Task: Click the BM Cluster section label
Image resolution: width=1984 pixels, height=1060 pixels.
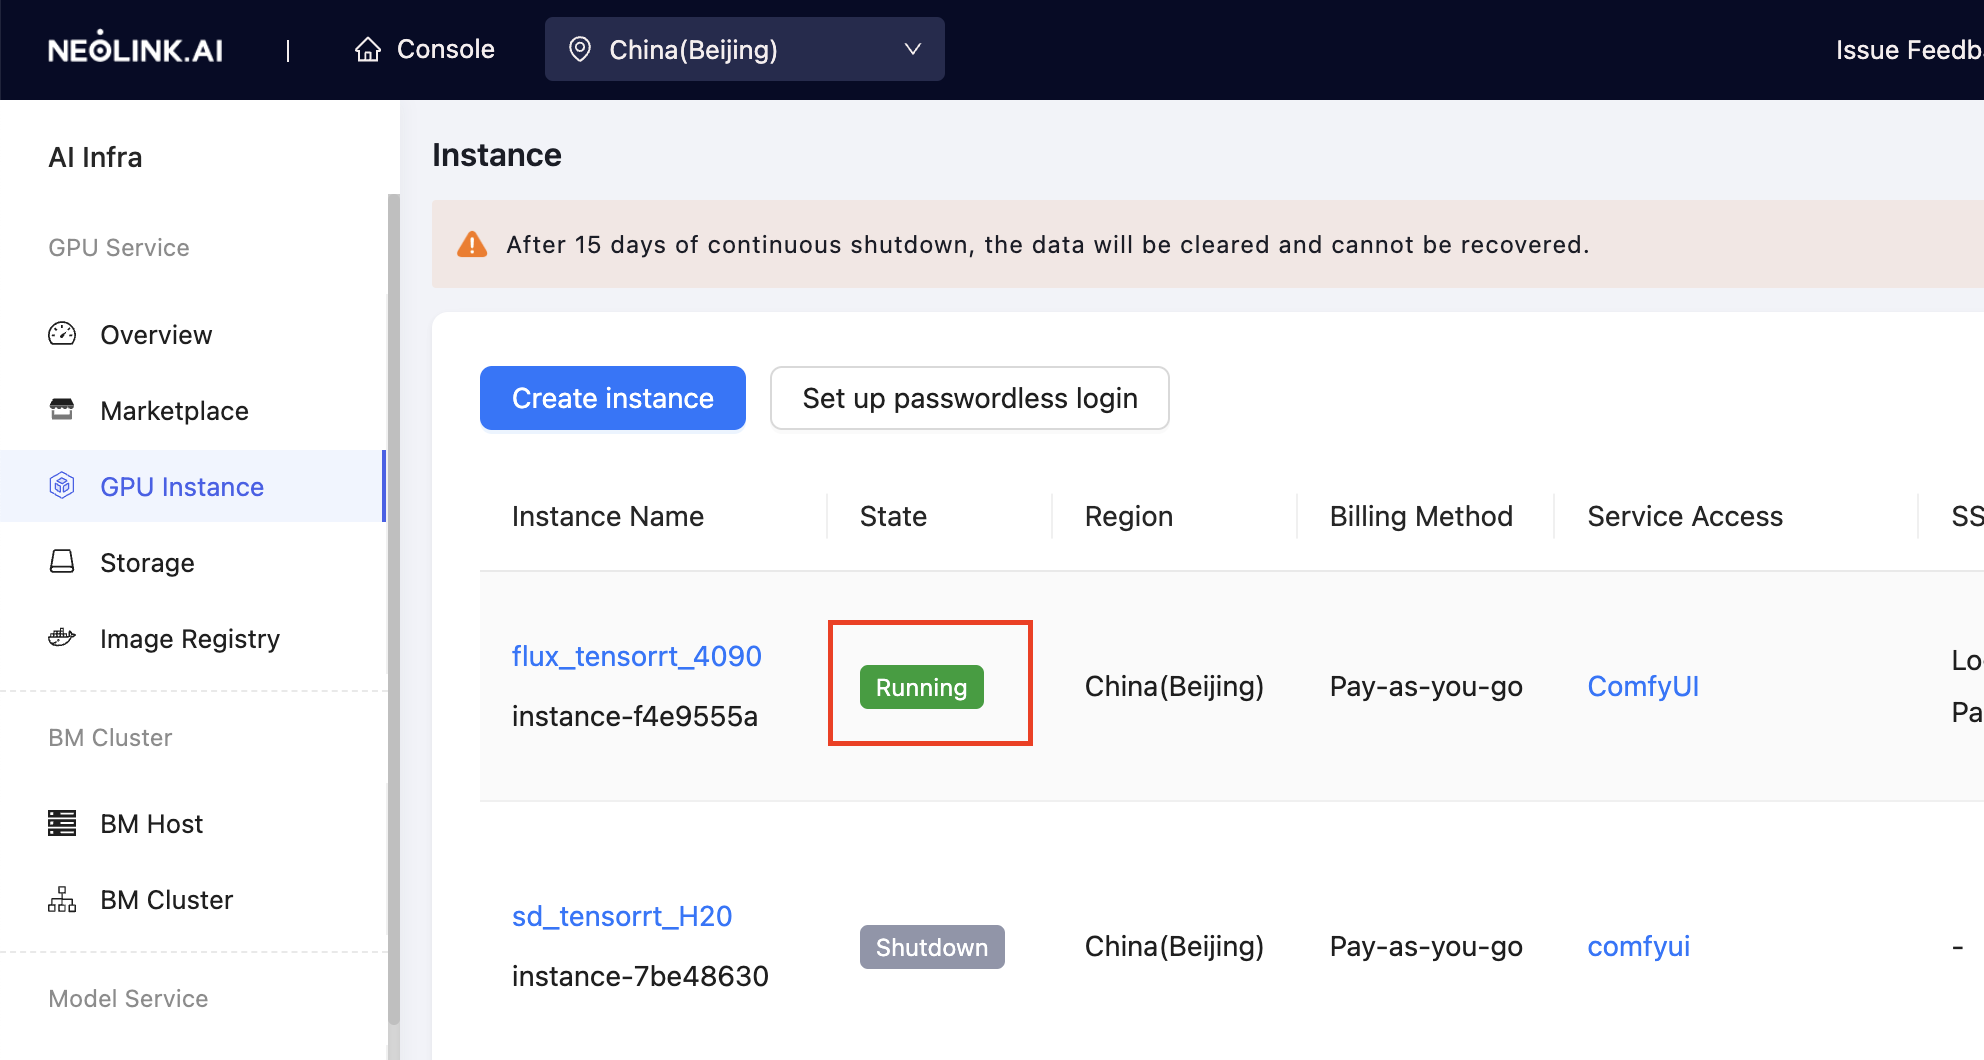Action: (110, 737)
